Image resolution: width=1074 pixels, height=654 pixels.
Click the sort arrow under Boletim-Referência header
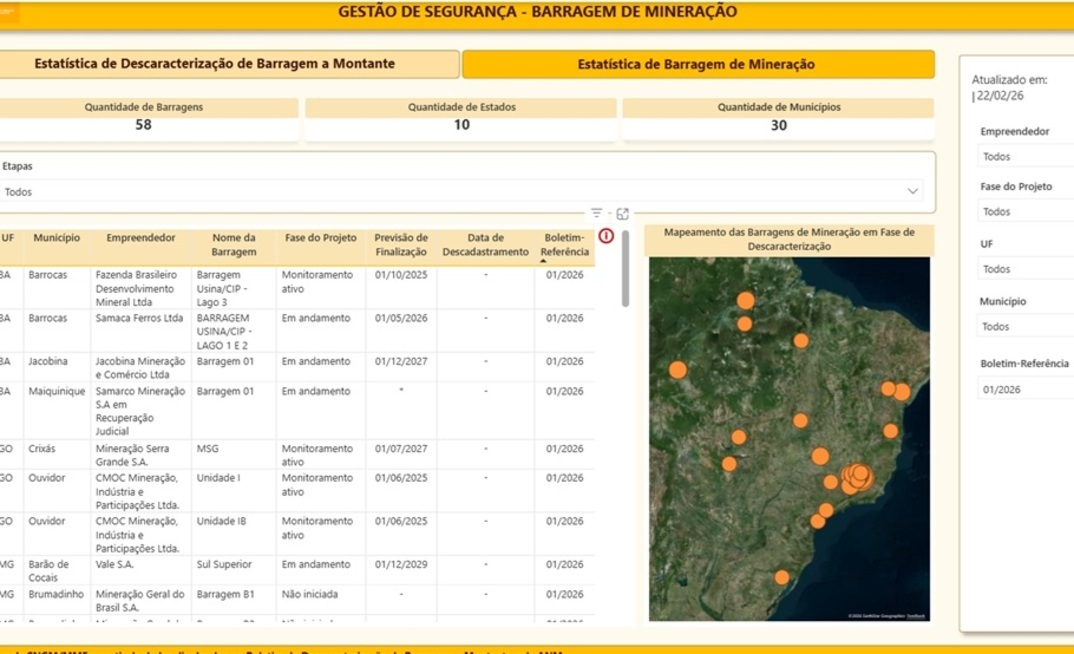coord(543,261)
